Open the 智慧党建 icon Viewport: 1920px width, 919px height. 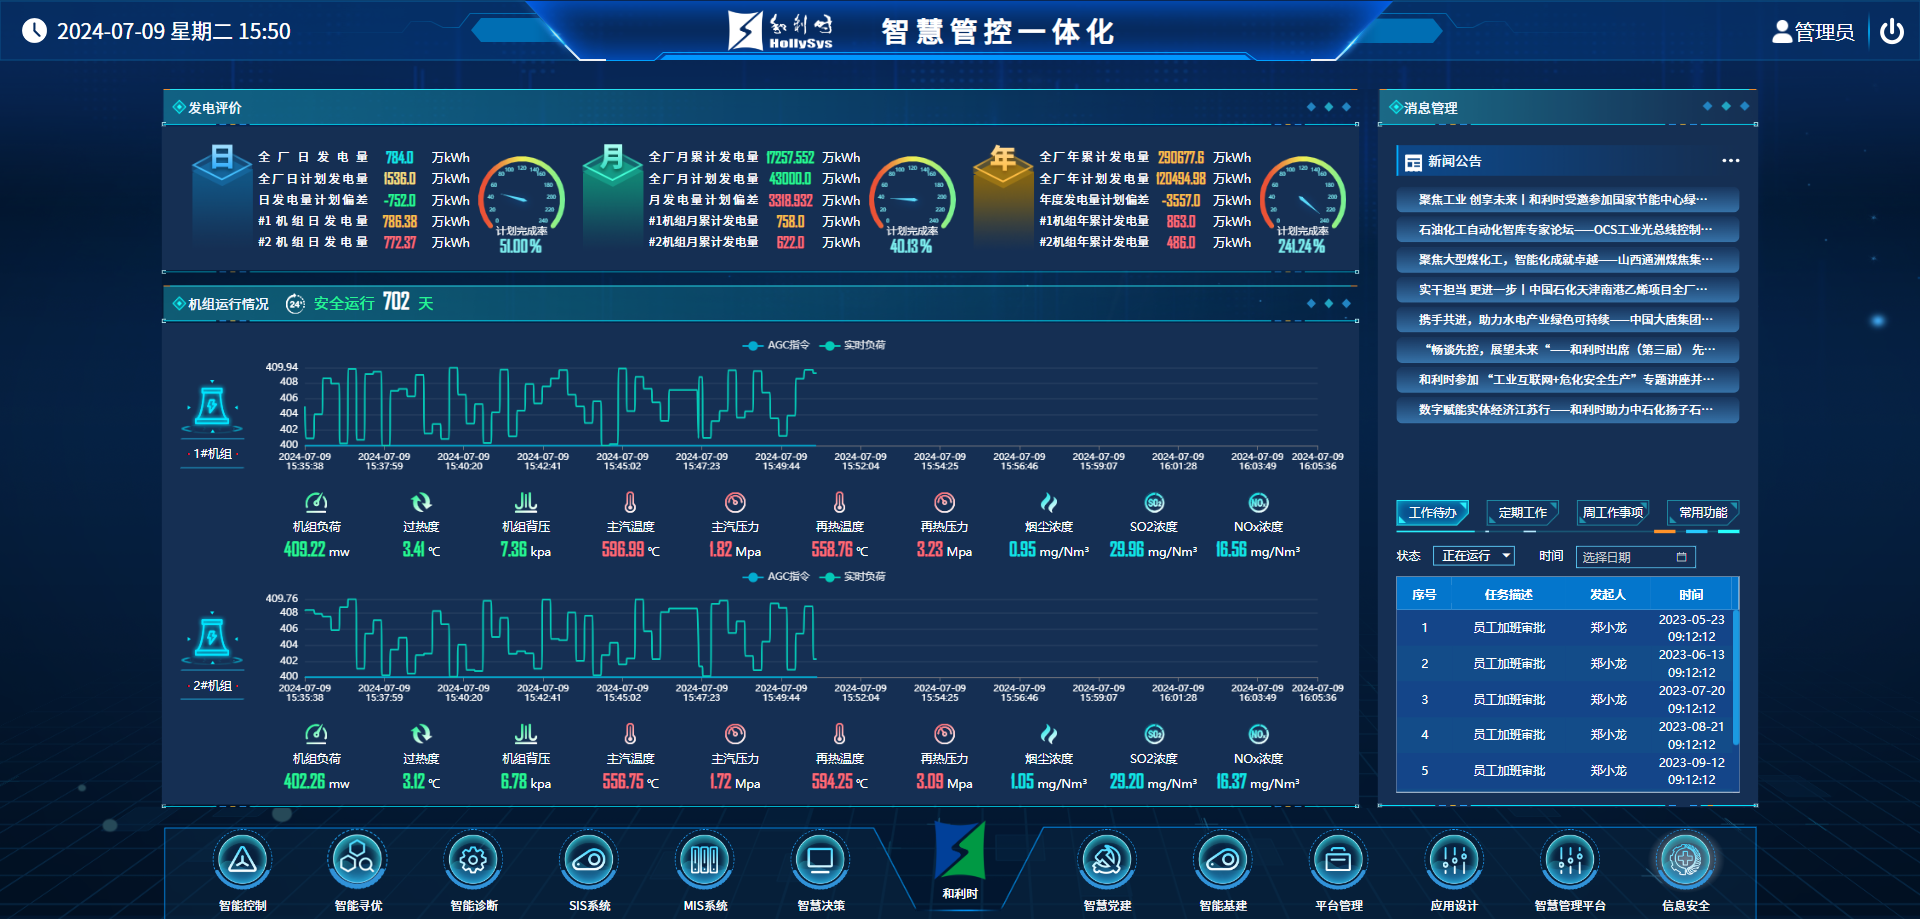1107,860
